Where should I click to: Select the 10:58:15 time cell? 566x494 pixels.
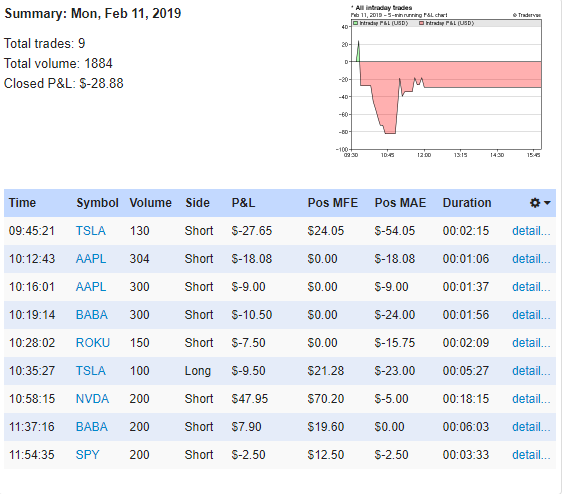point(32,399)
